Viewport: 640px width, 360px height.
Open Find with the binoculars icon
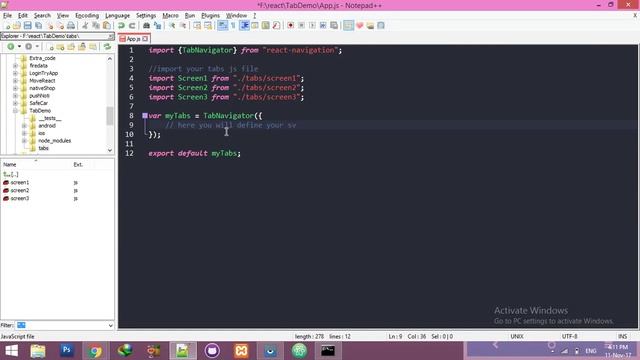click(x=146, y=26)
